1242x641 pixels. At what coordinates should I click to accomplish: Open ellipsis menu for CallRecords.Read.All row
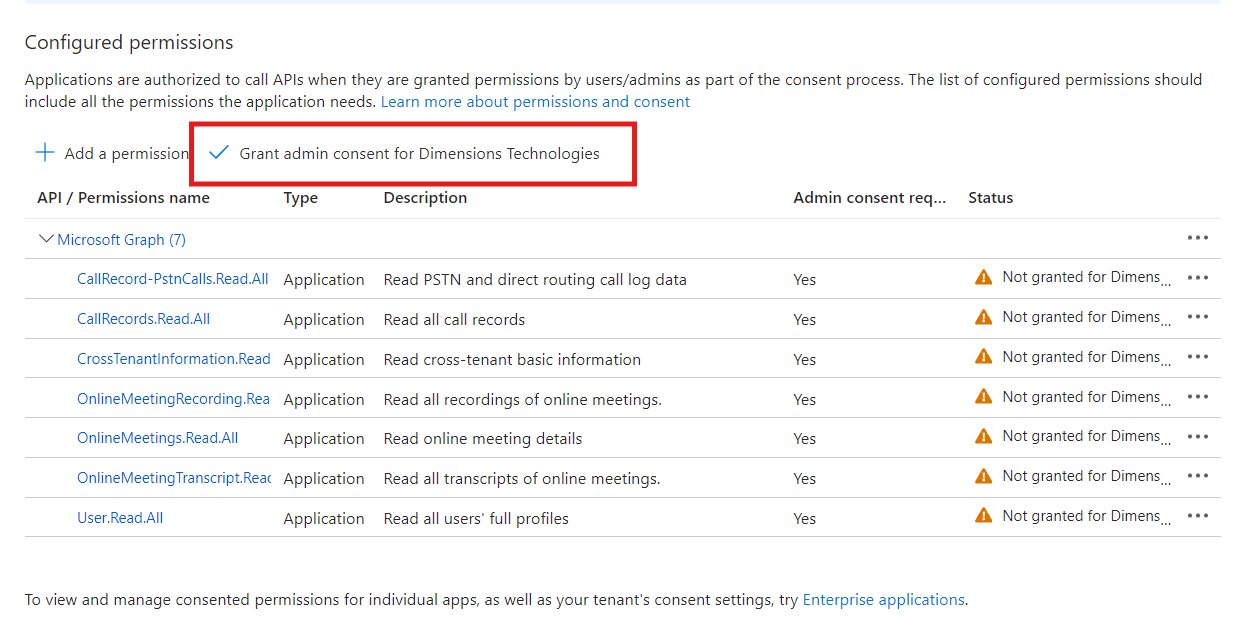point(1197,317)
